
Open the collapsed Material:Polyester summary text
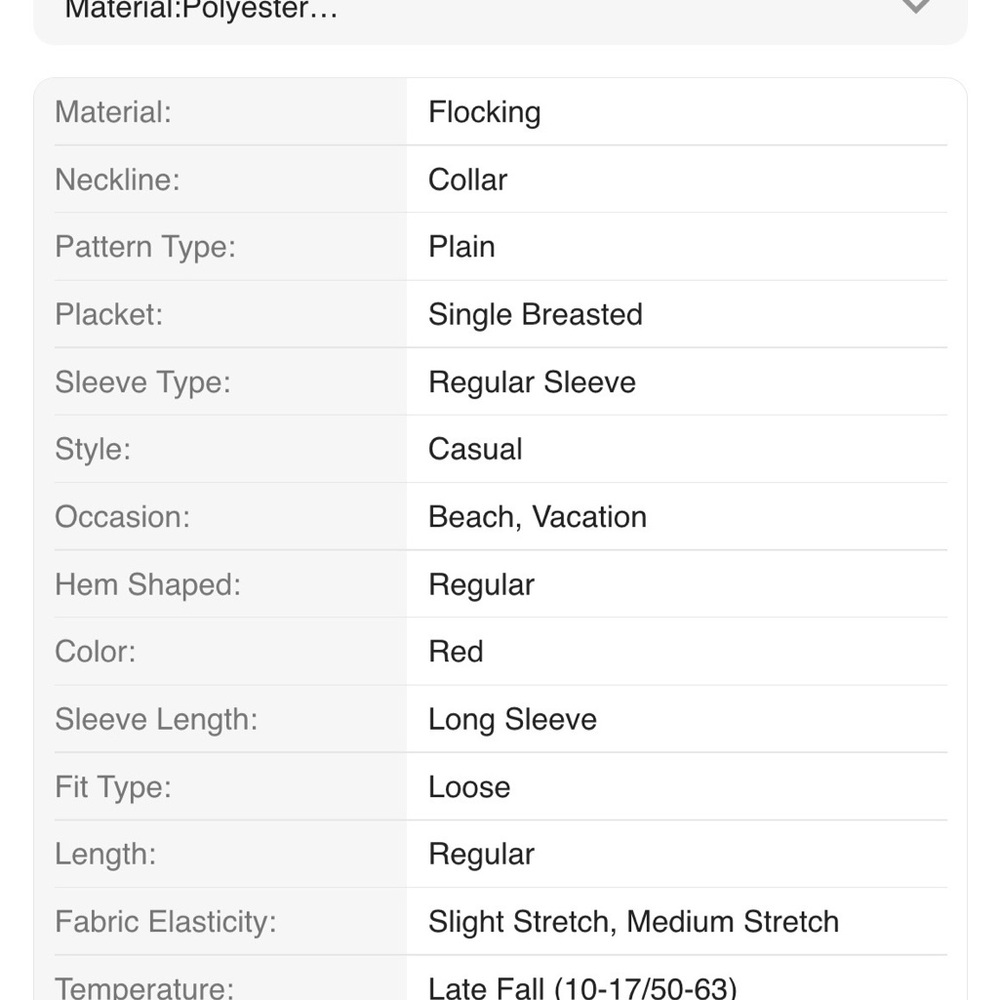(202, 9)
